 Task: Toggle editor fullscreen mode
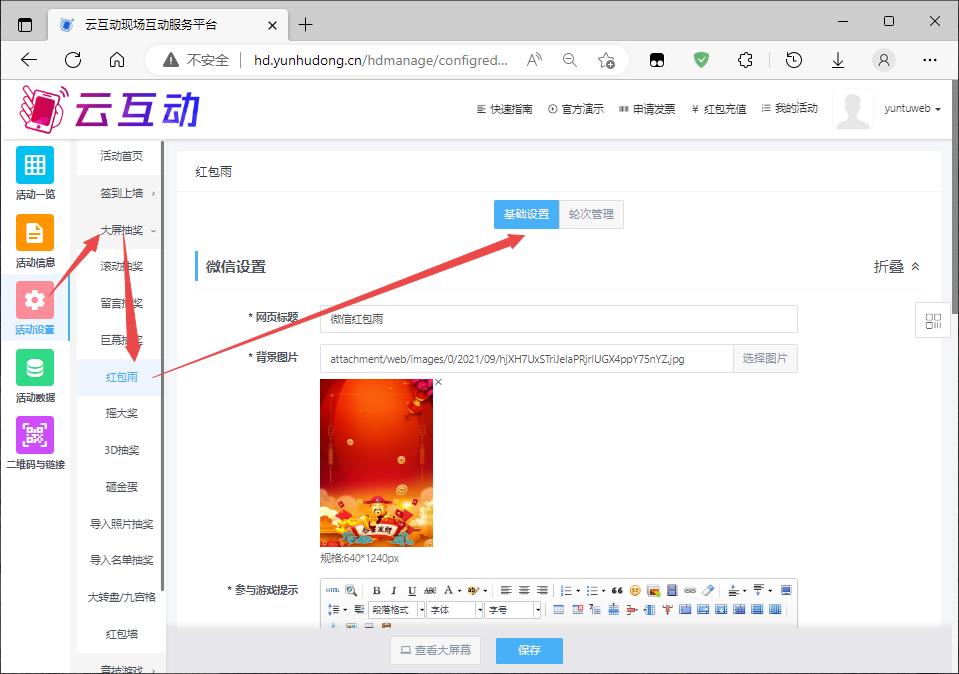(786, 590)
